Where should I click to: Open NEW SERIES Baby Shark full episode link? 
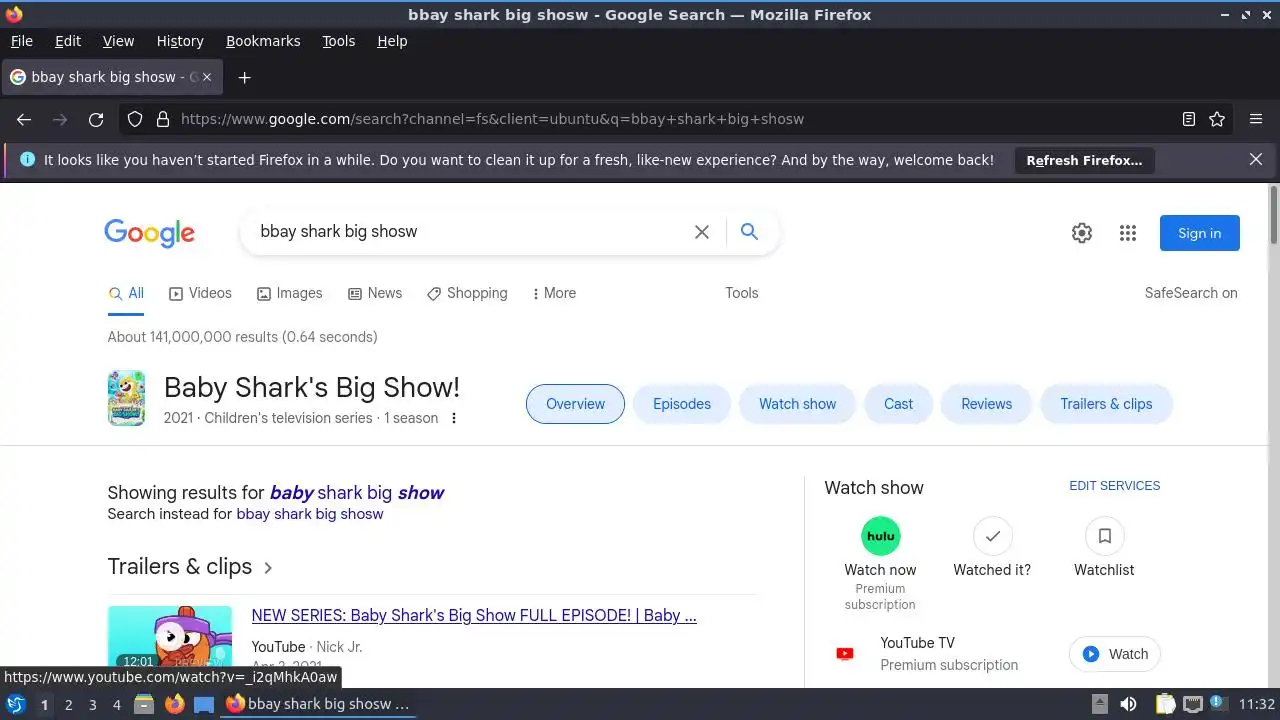click(x=474, y=615)
